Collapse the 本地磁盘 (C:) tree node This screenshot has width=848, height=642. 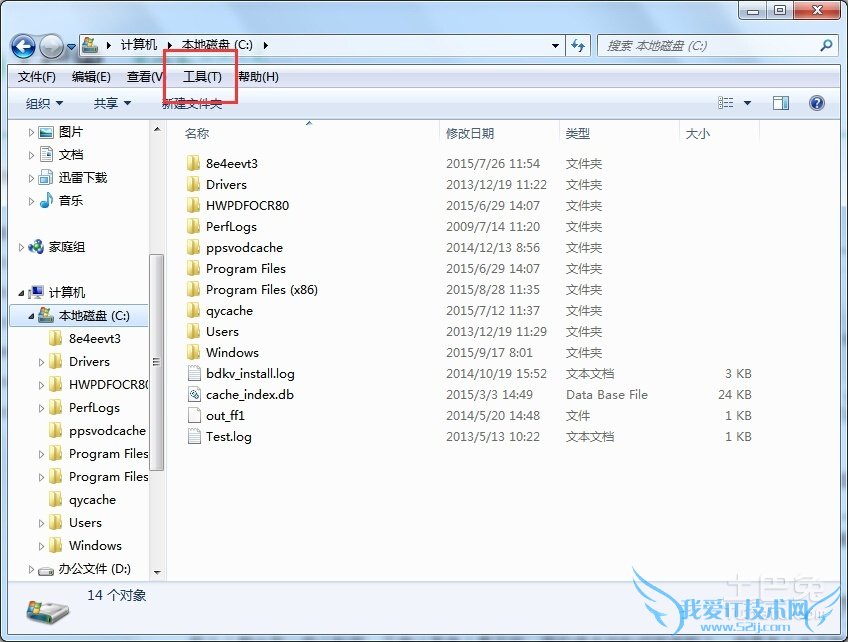pos(31,316)
